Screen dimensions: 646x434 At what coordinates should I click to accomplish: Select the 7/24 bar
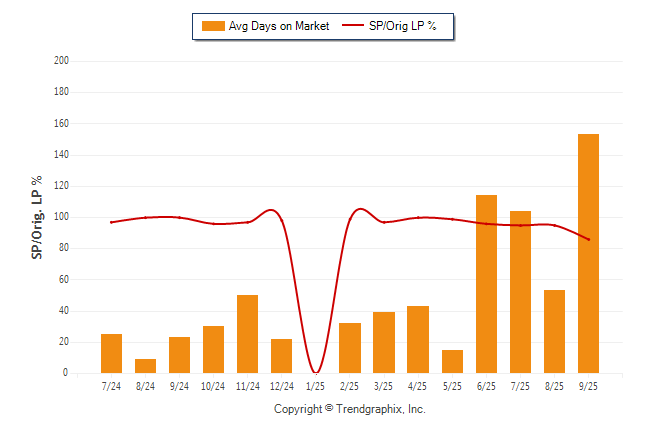click(x=111, y=353)
